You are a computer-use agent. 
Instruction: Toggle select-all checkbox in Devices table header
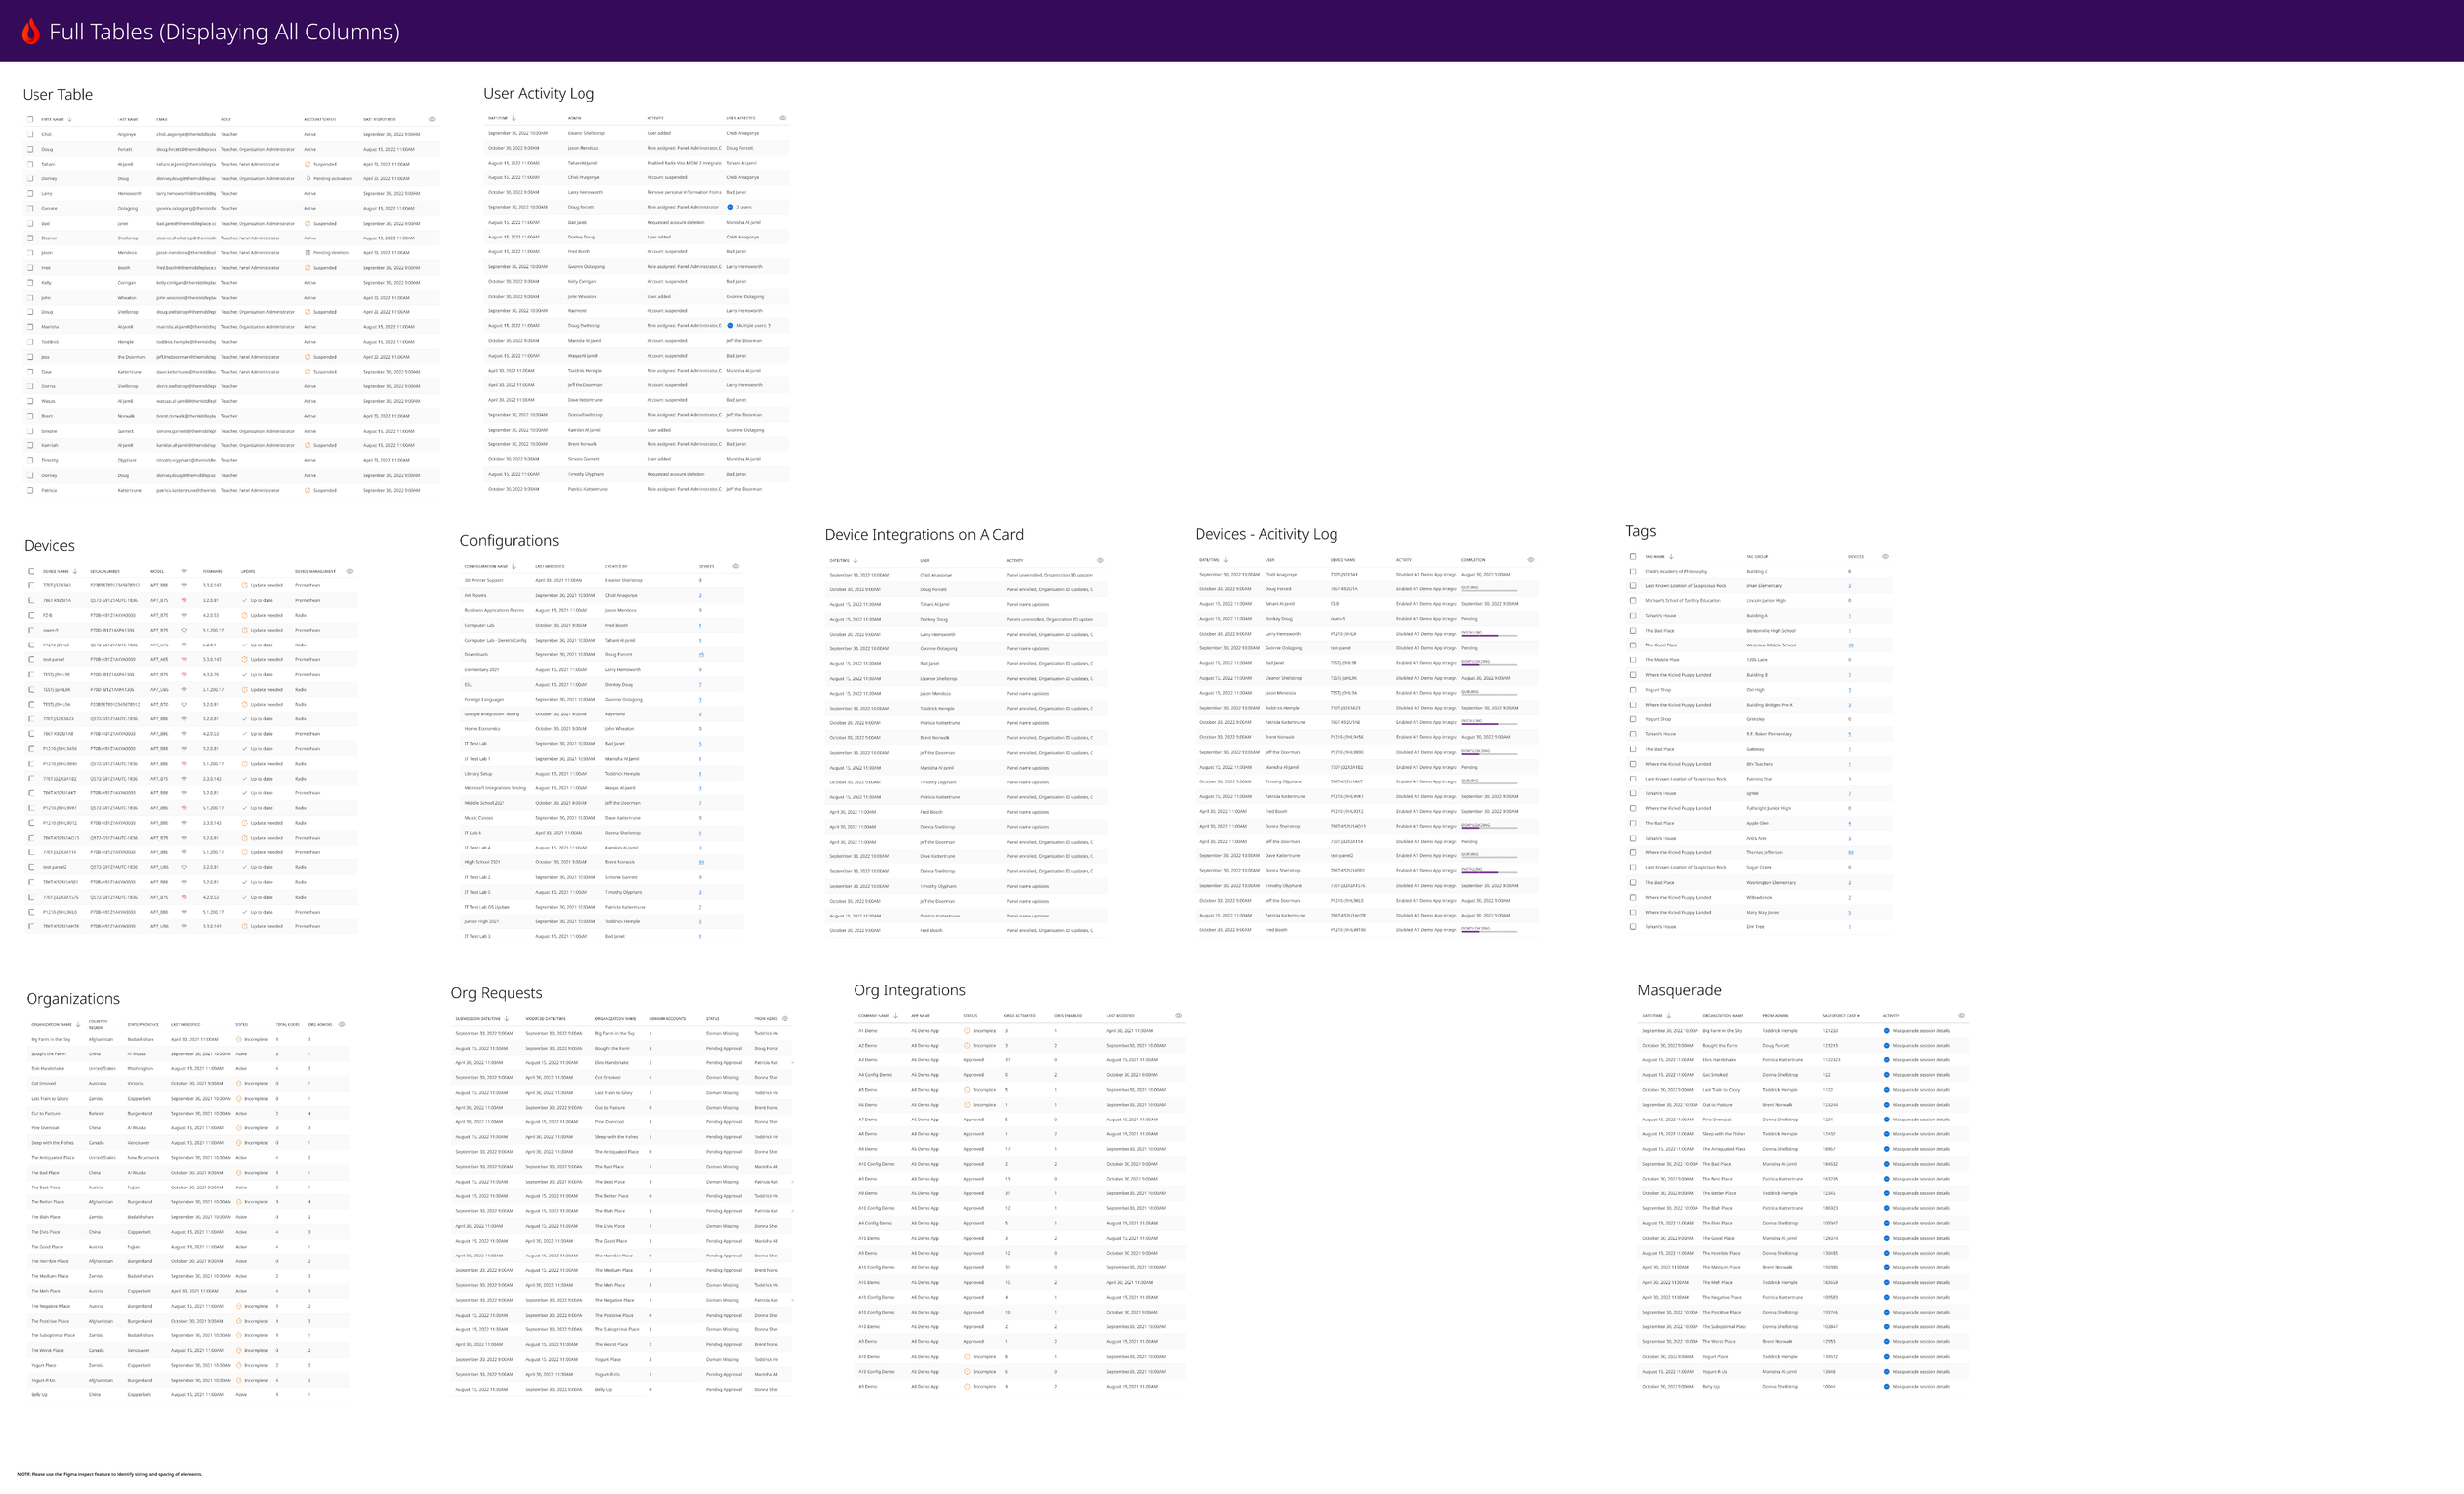pyautogui.click(x=31, y=571)
